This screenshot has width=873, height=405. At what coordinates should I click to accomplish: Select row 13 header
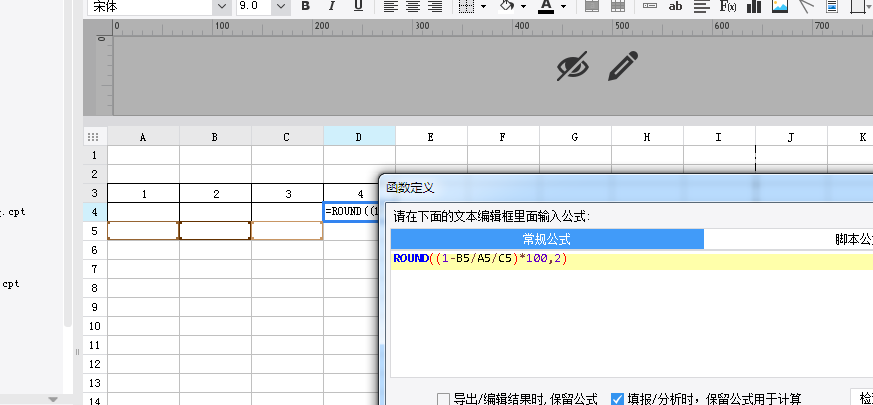[95, 382]
